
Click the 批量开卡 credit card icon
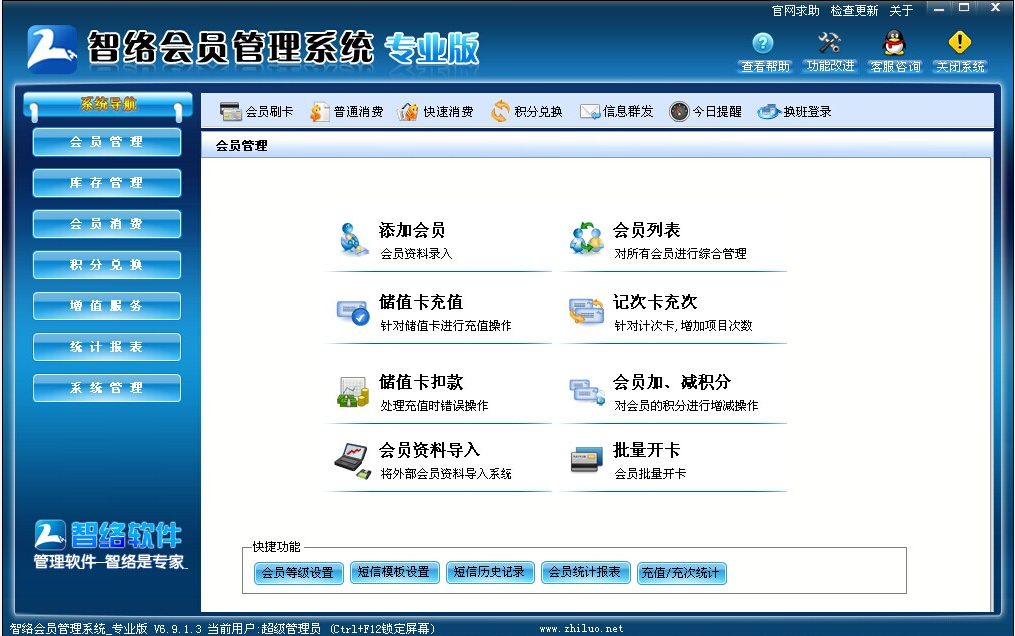click(x=586, y=459)
